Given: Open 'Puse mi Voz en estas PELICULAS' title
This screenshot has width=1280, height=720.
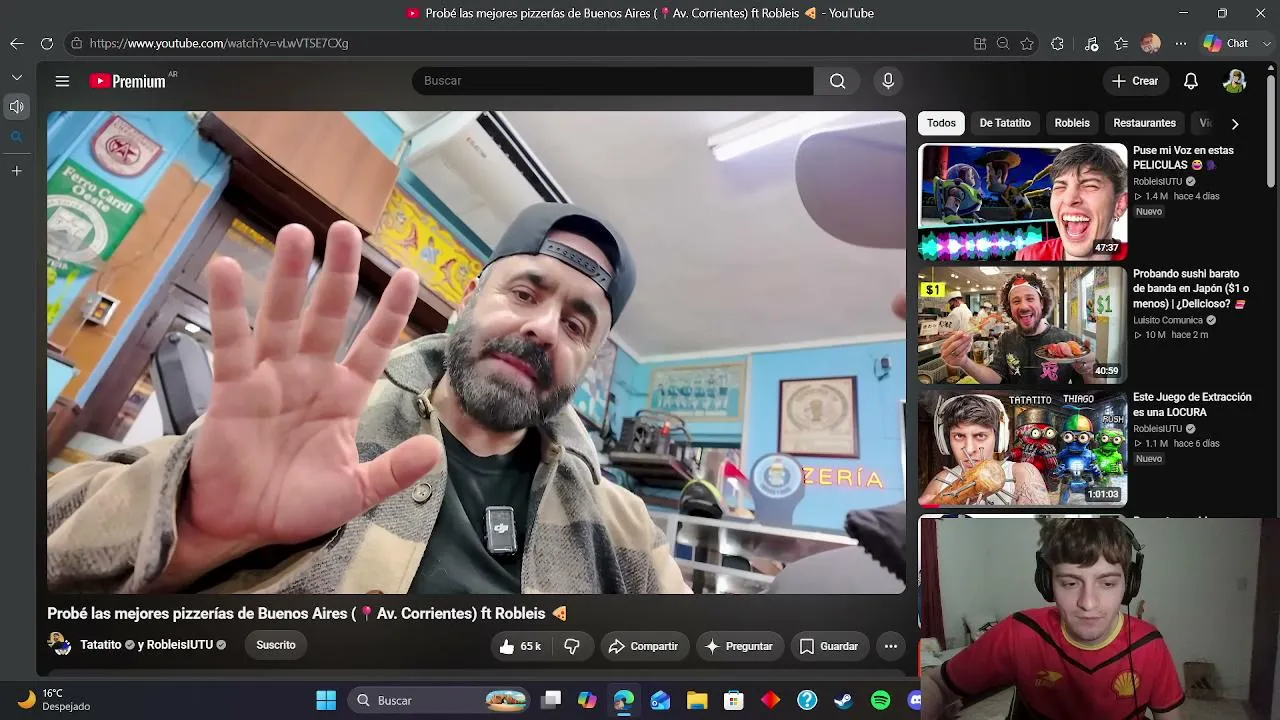Looking at the screenshot, I should click(x=1183, y=158).
